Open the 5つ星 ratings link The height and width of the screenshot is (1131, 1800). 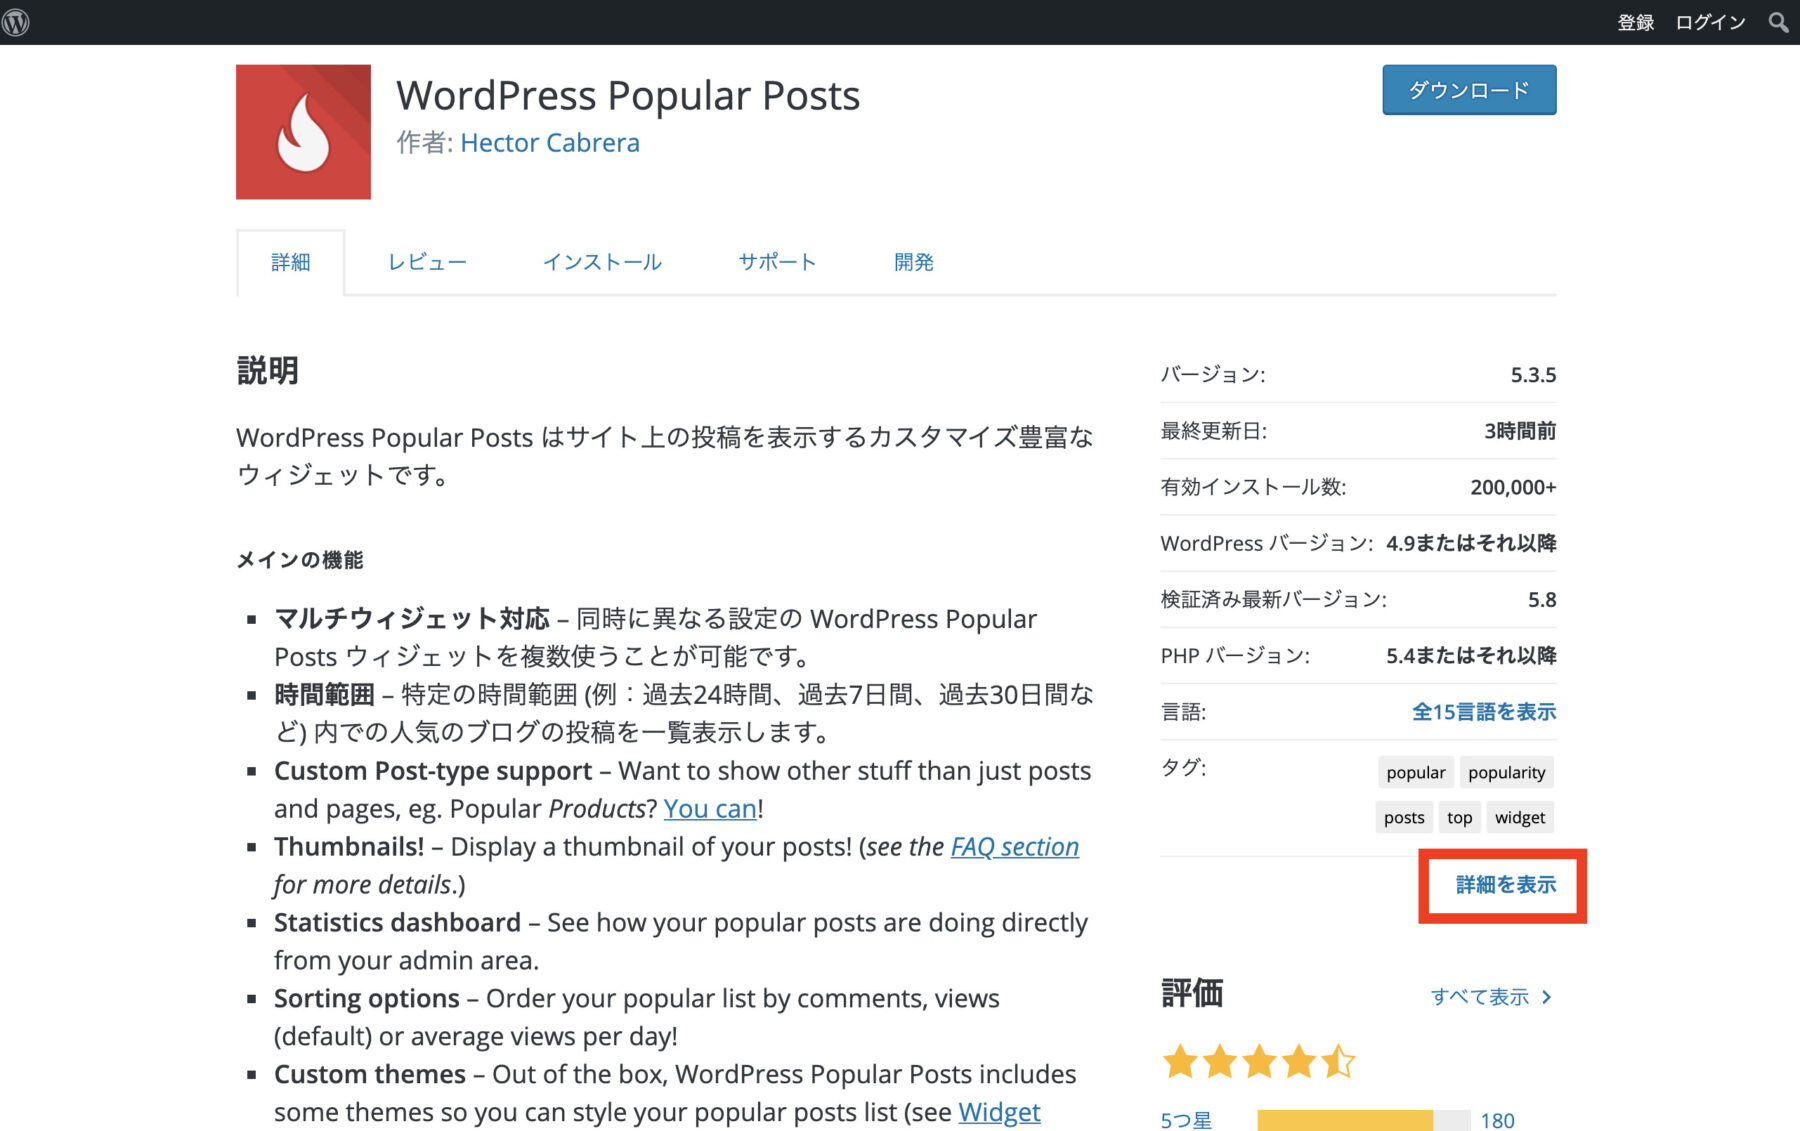pyautogui.click(x=1186, y=1120)
